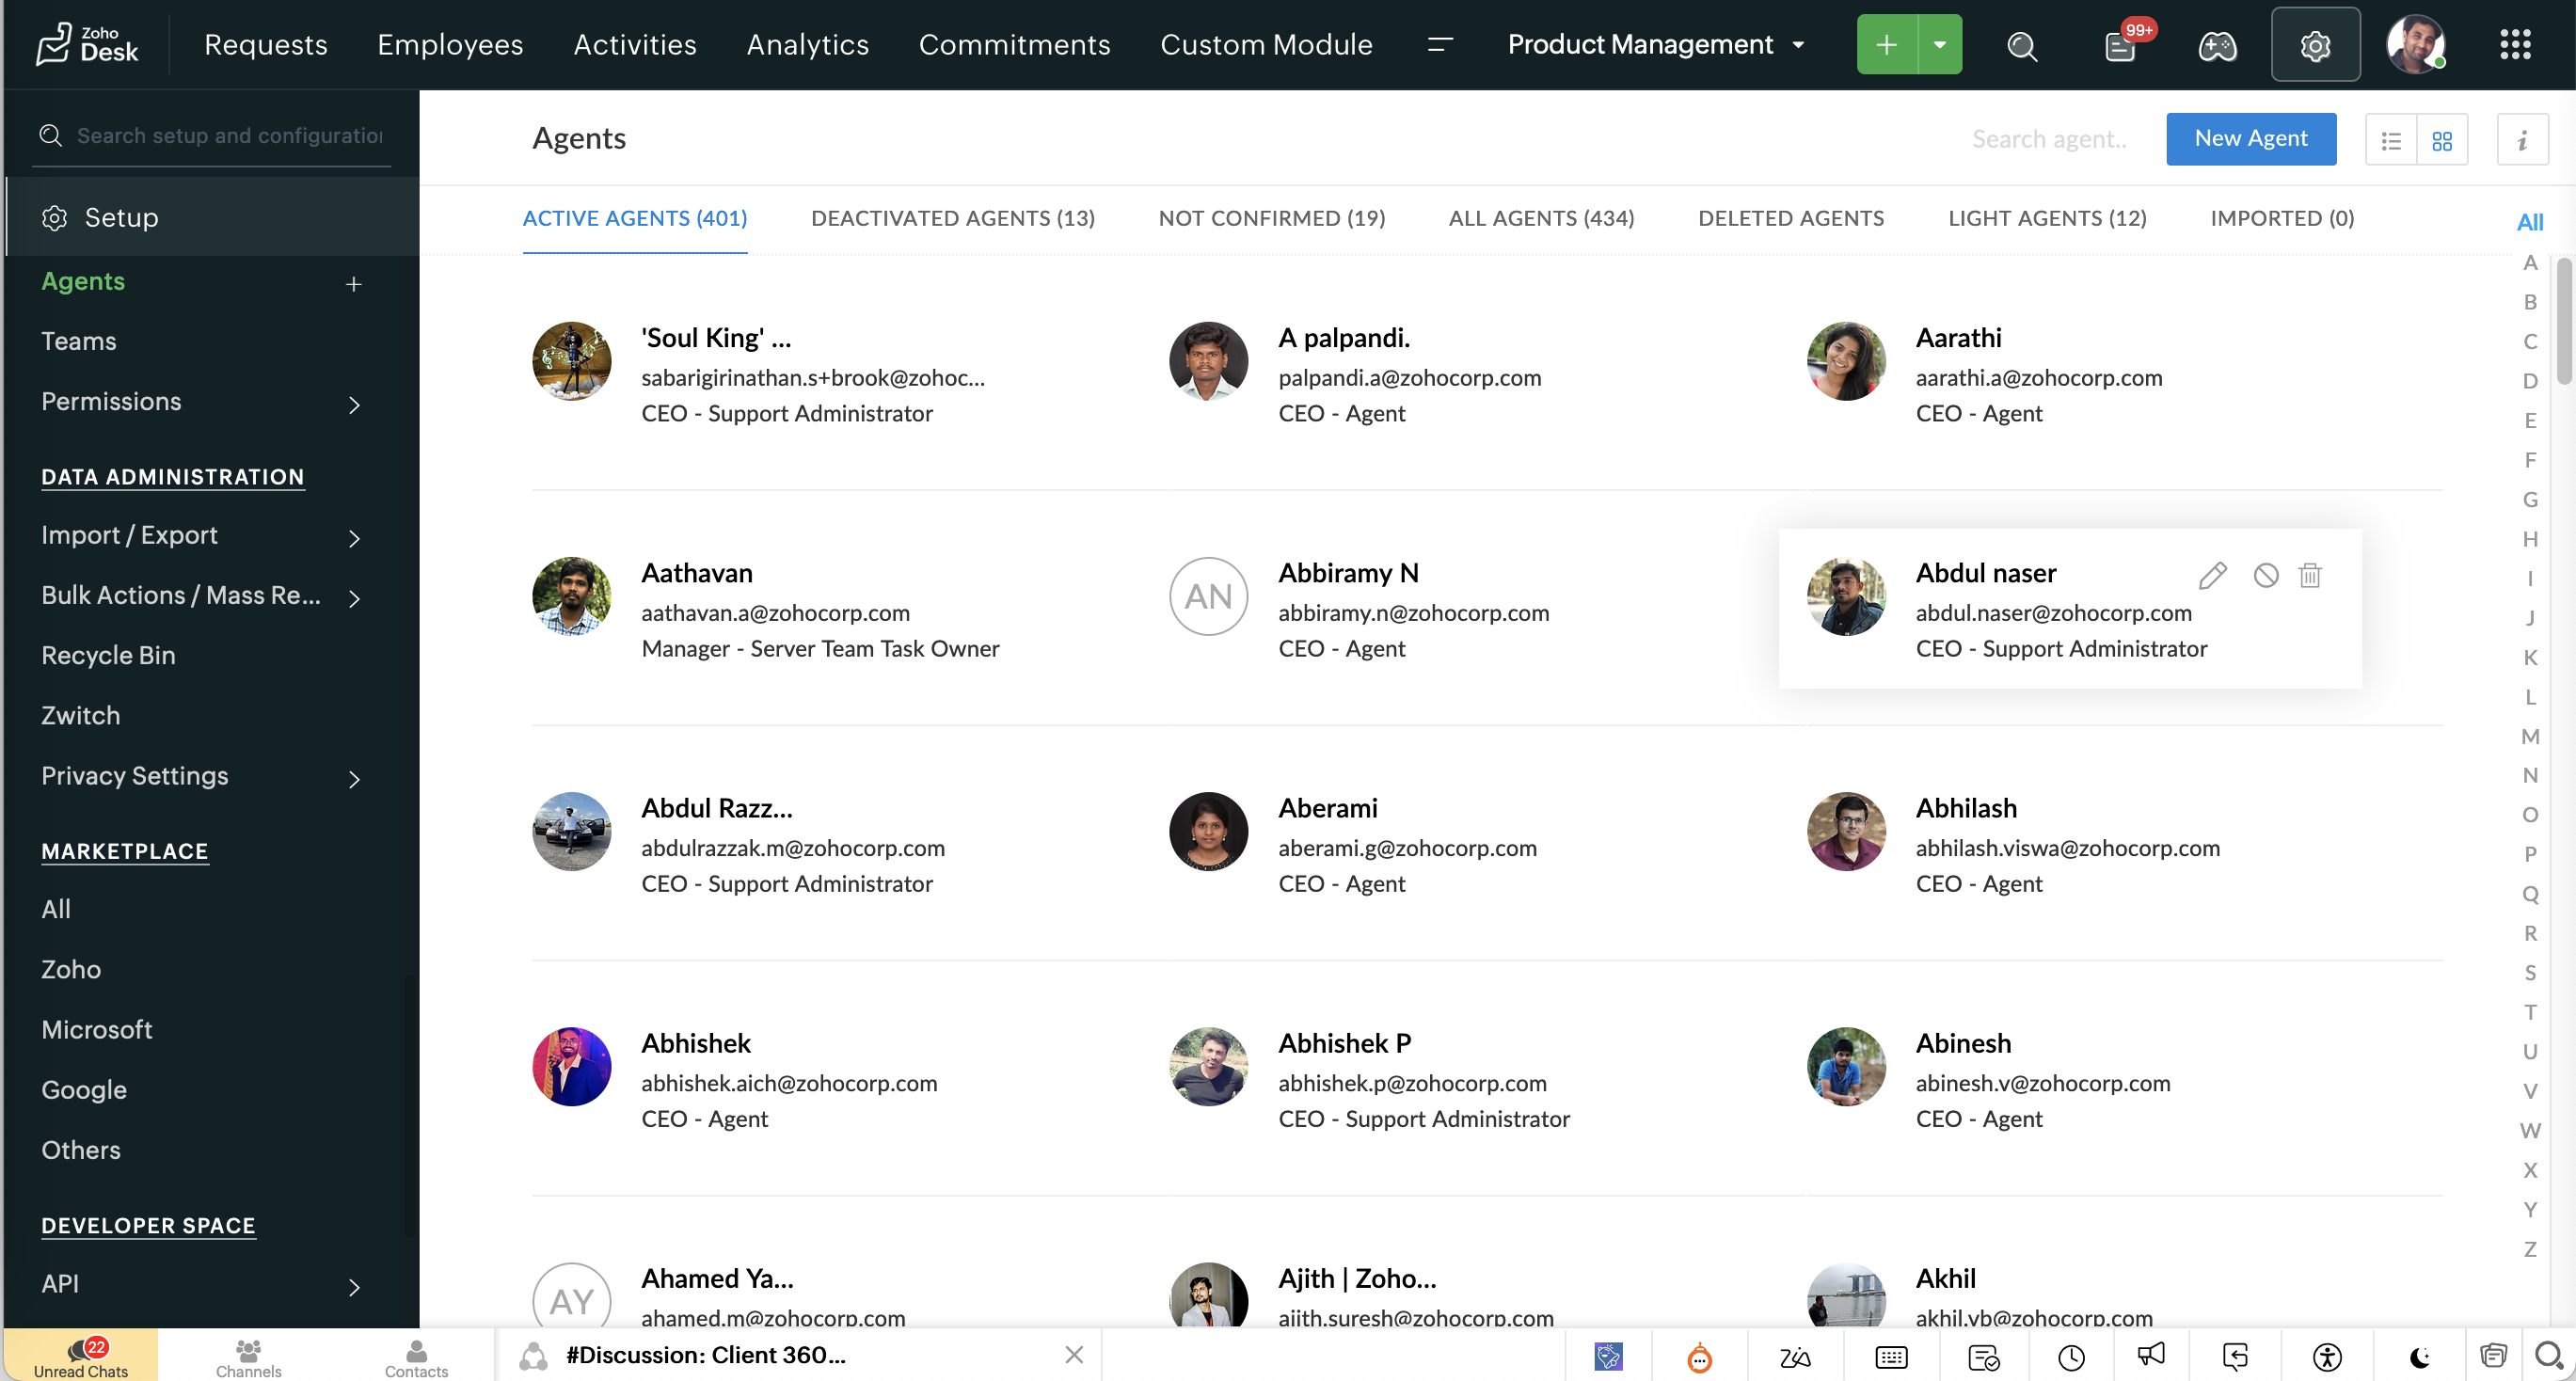
Task: Switch to Deactivated Agents tab
Action: (952, 218)
